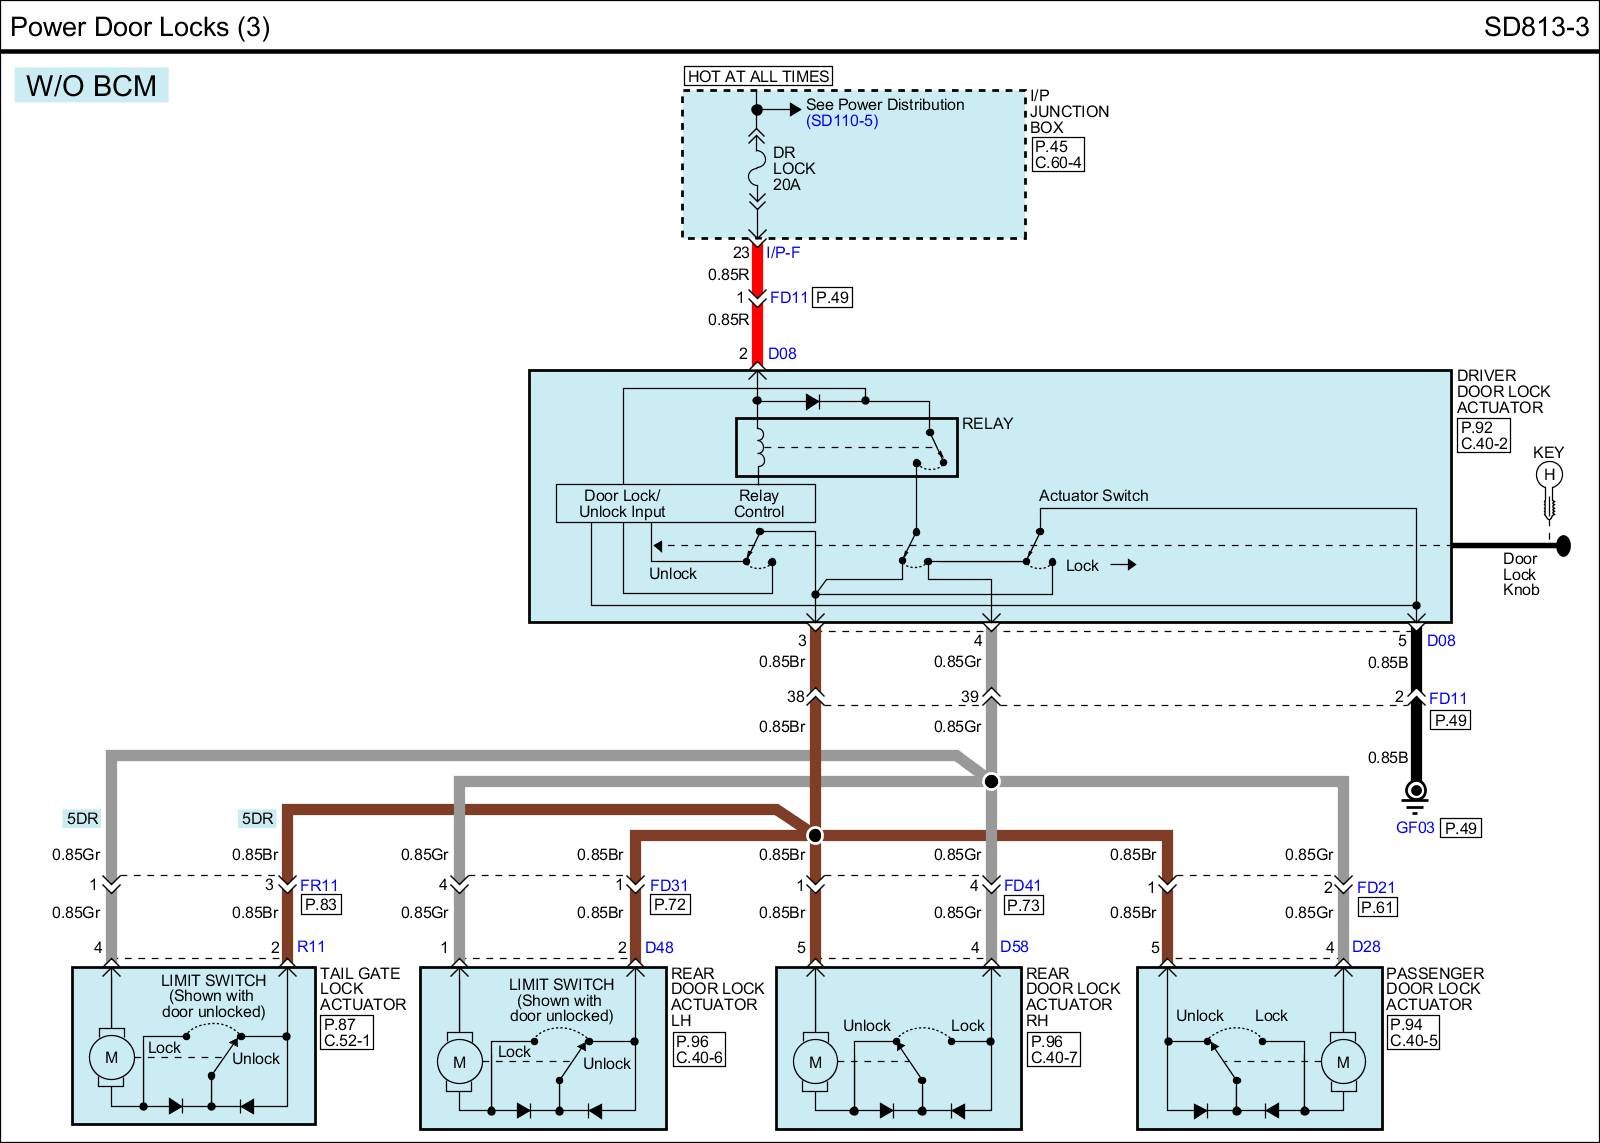Click the Unlock/Lock switch in Passenger Door Actuator
The height and width of the screenshot is (1143, 1600).
[x=1222, y=1060]
